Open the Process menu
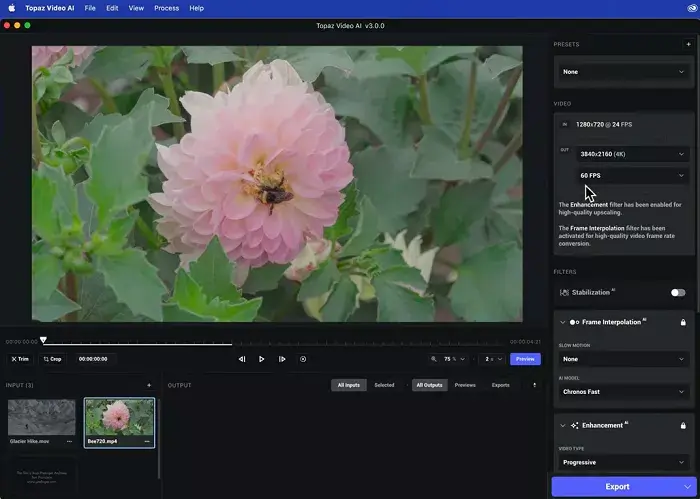Screen dimensions: 700x499 pyautogui.click(x=167, y=8)
